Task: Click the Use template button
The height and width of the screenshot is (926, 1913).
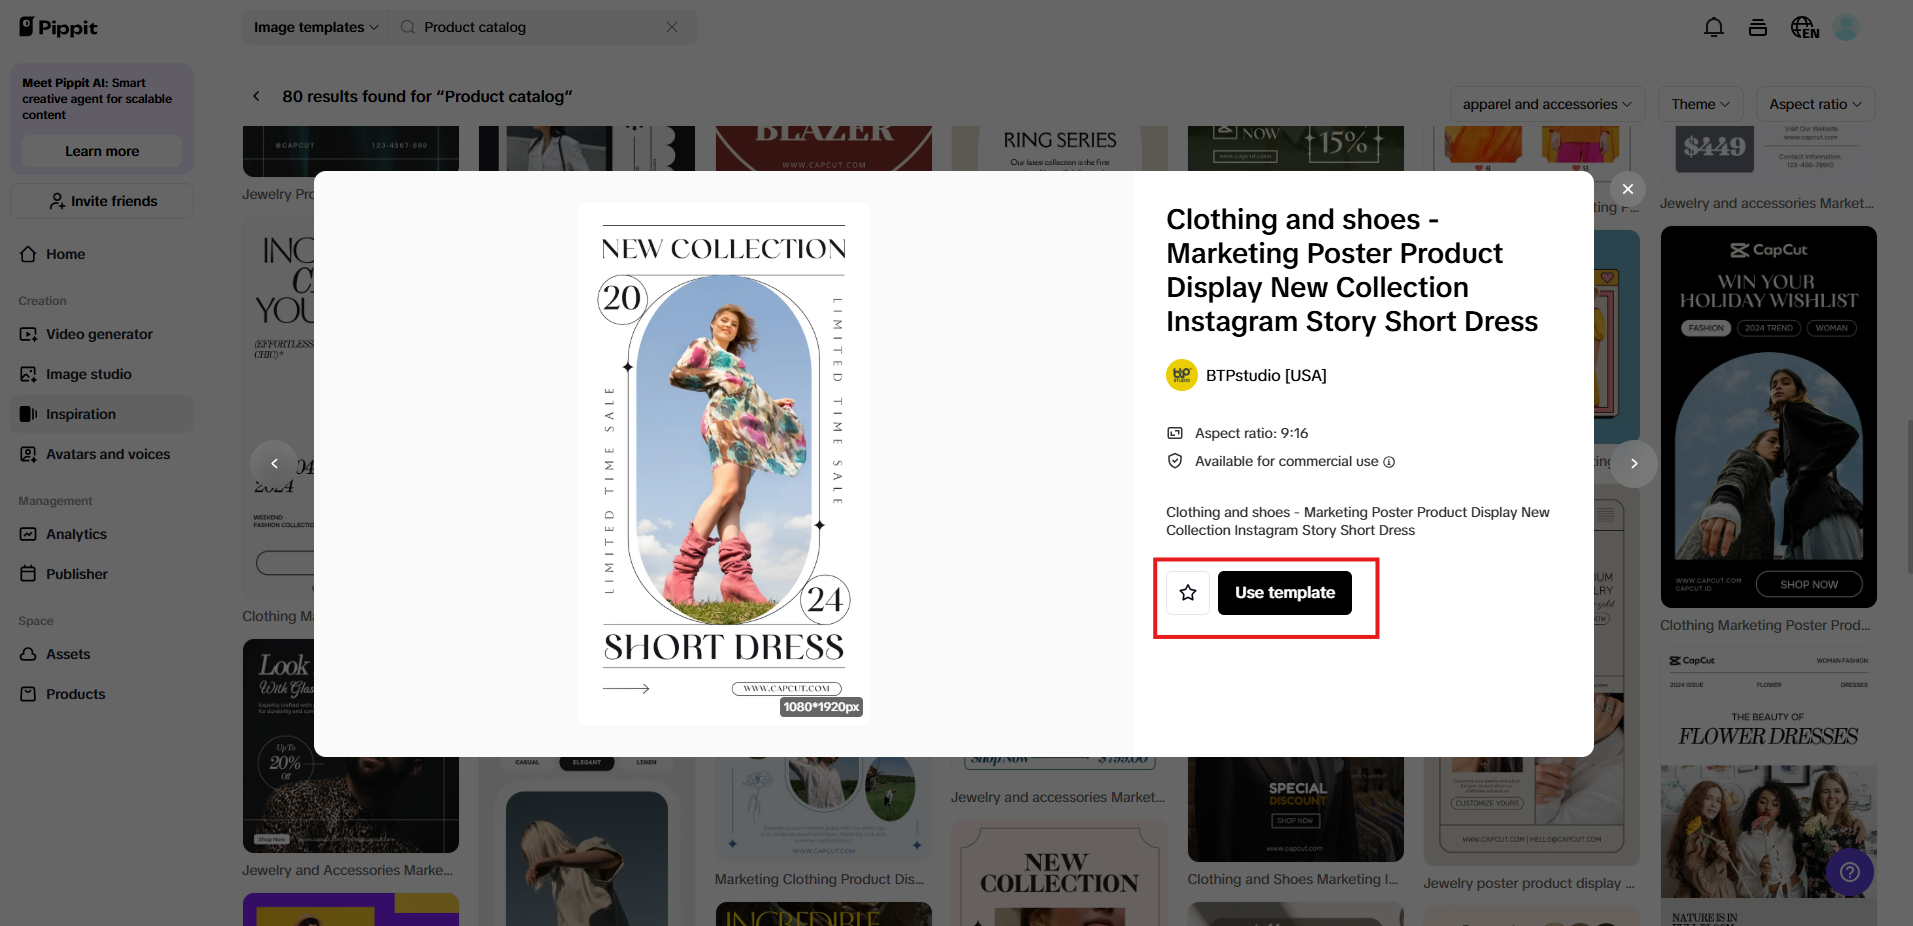Action: [x=1284, y=593]
